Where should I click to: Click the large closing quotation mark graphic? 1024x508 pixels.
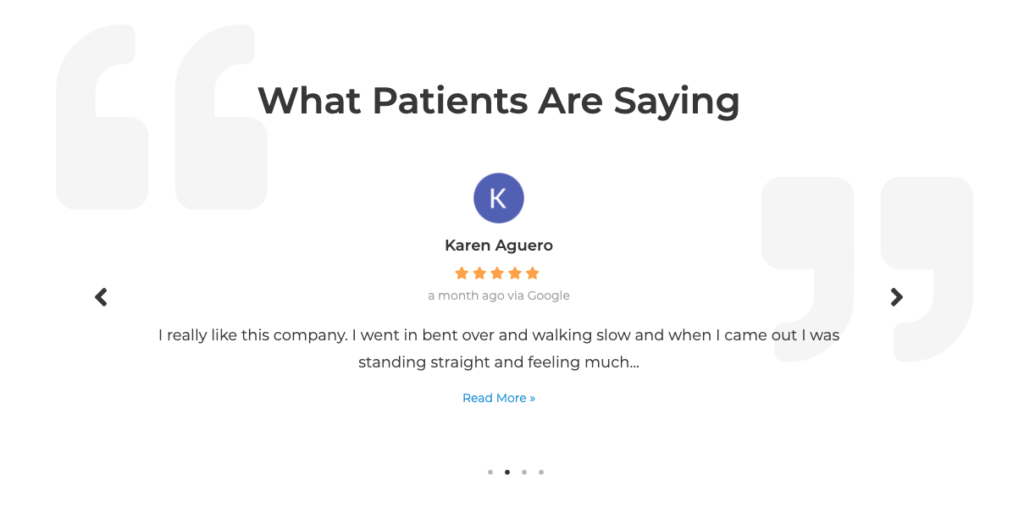867,269
